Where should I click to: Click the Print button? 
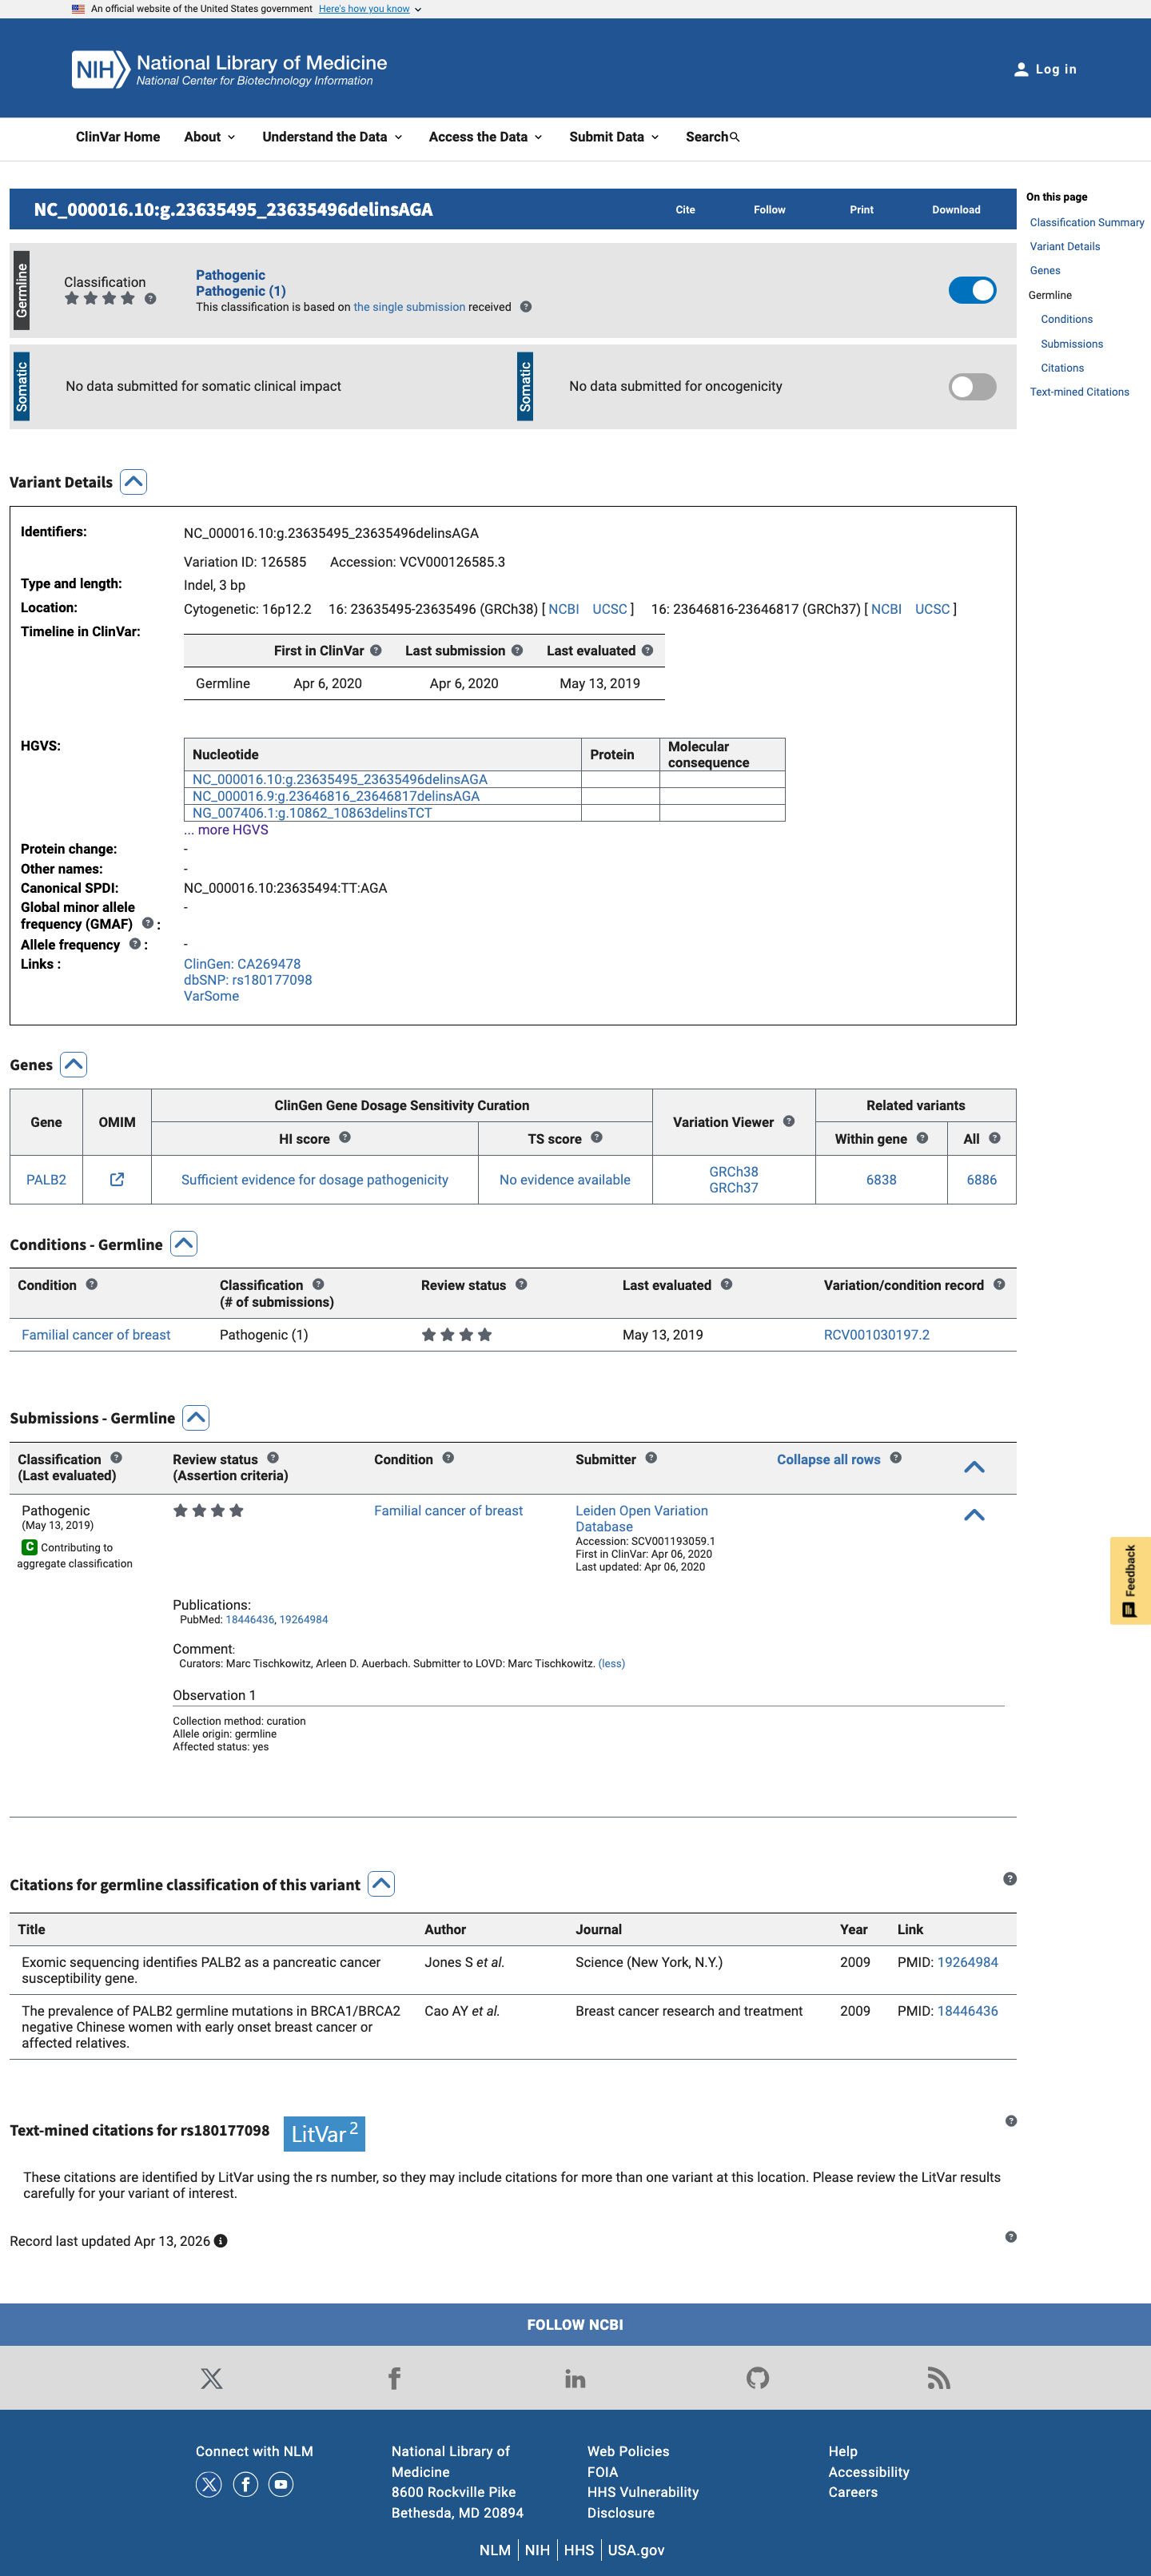pos(861,210)
